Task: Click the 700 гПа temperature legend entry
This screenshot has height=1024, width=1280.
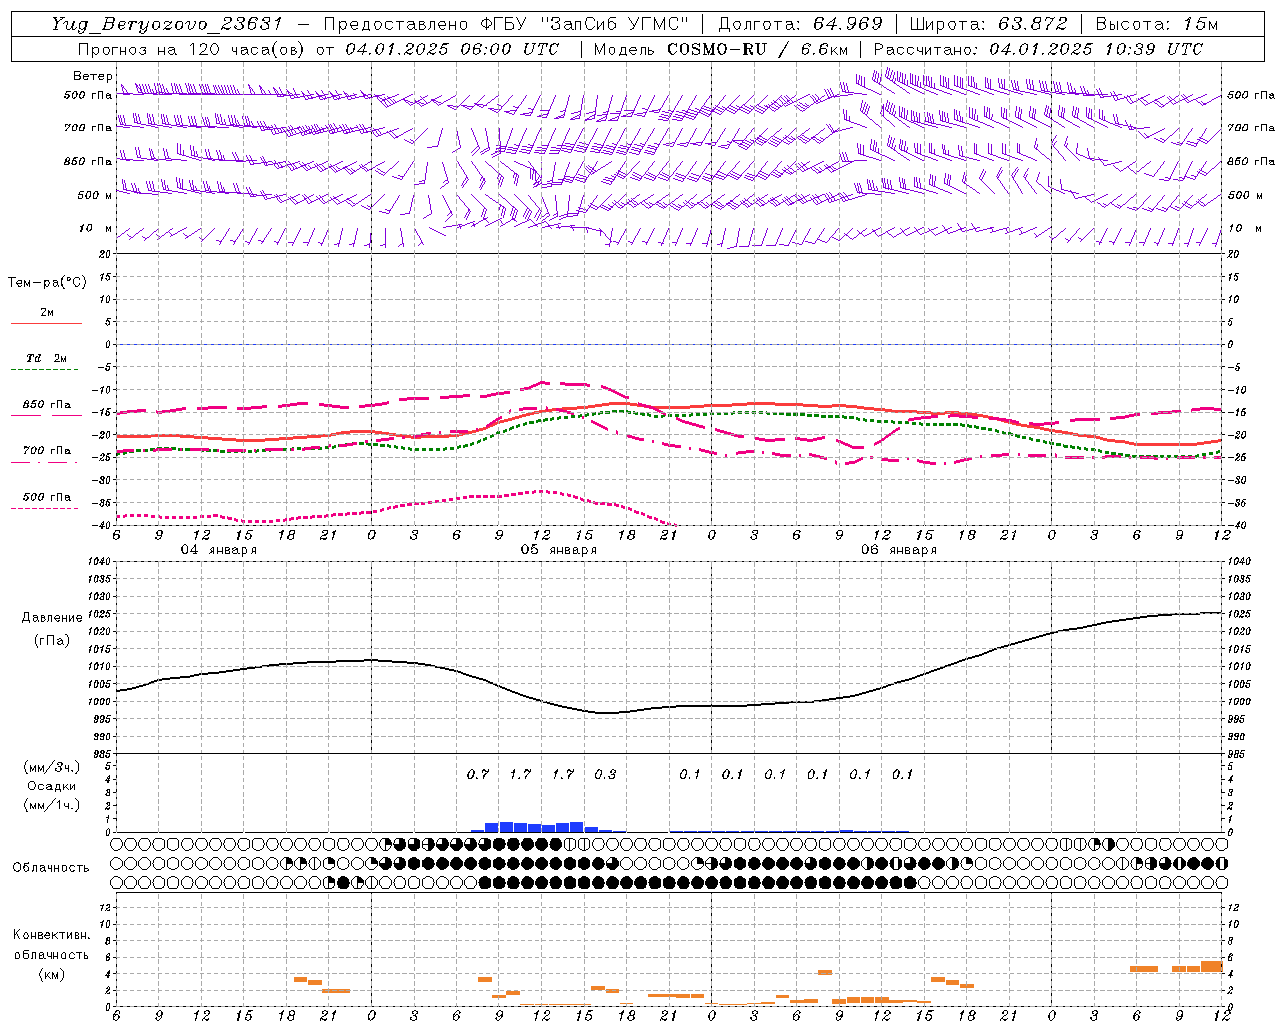Action: [47, 451]
